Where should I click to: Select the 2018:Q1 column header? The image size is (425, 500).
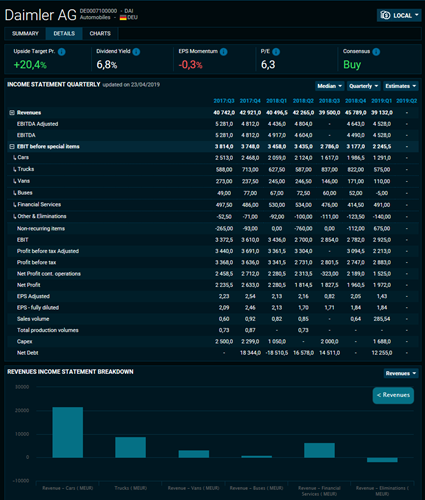point(276,101)
